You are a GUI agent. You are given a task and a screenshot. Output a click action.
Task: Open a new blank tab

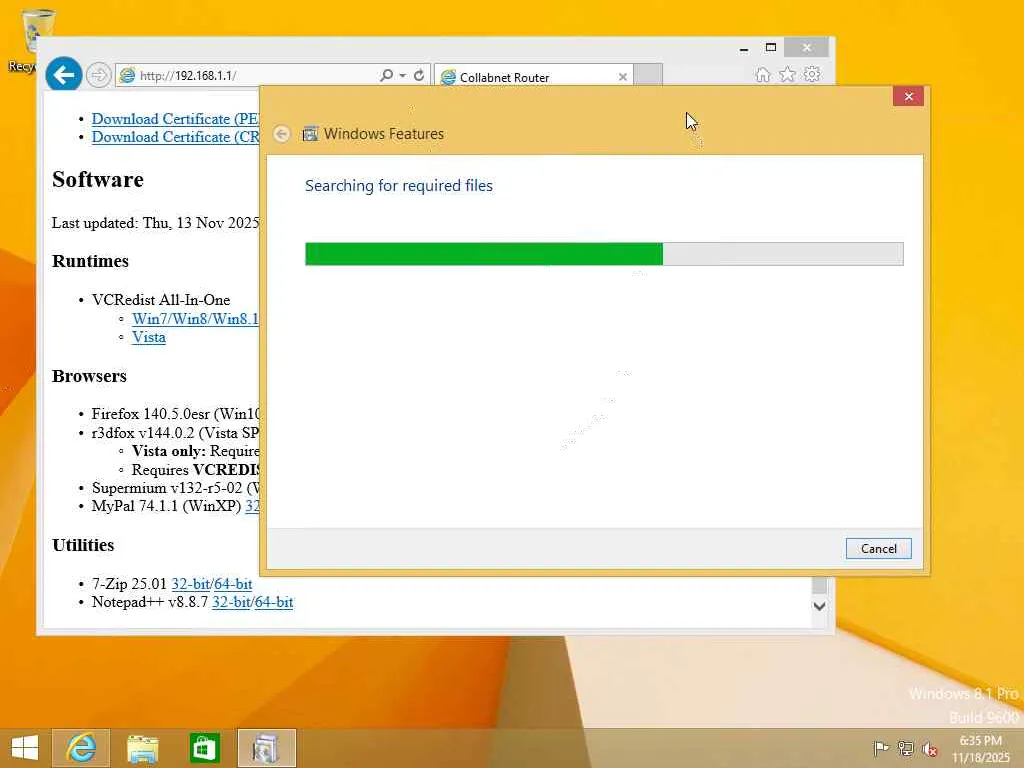tap(648, 74)
